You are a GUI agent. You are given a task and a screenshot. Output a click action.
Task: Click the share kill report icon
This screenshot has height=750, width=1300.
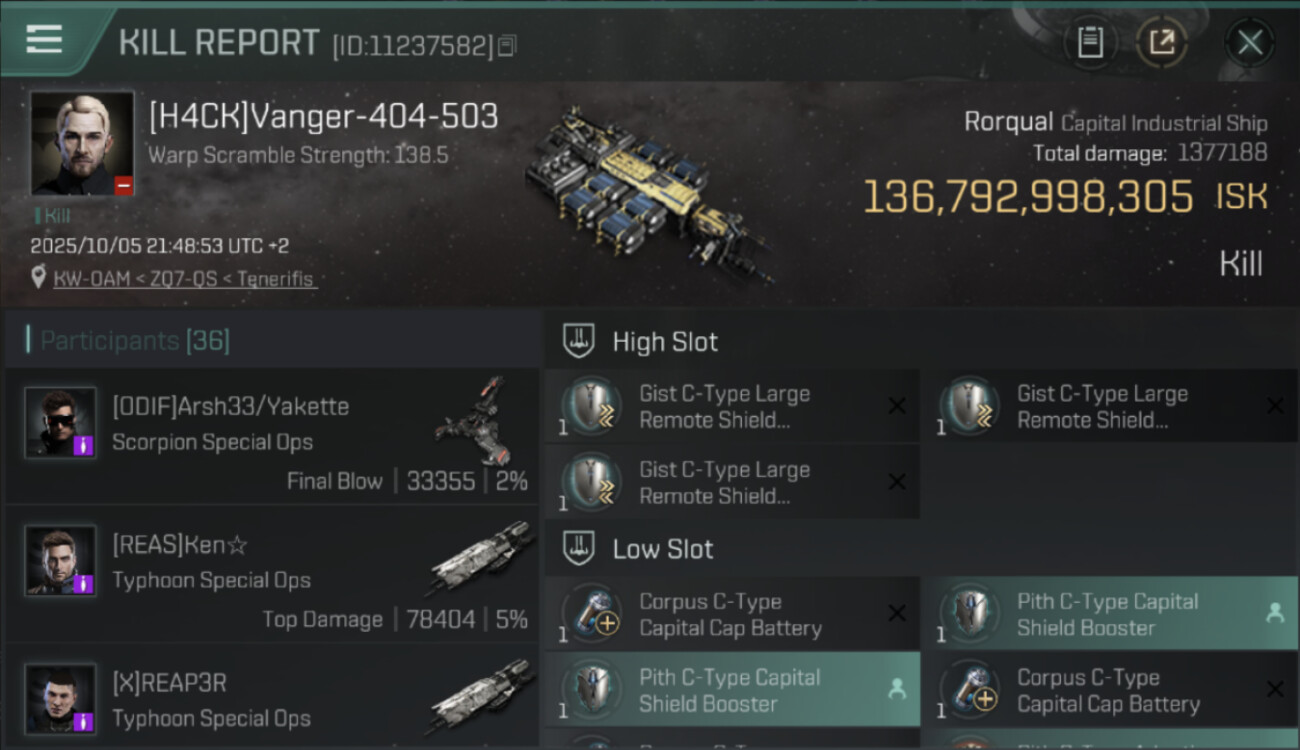(x=1161, y=42)
